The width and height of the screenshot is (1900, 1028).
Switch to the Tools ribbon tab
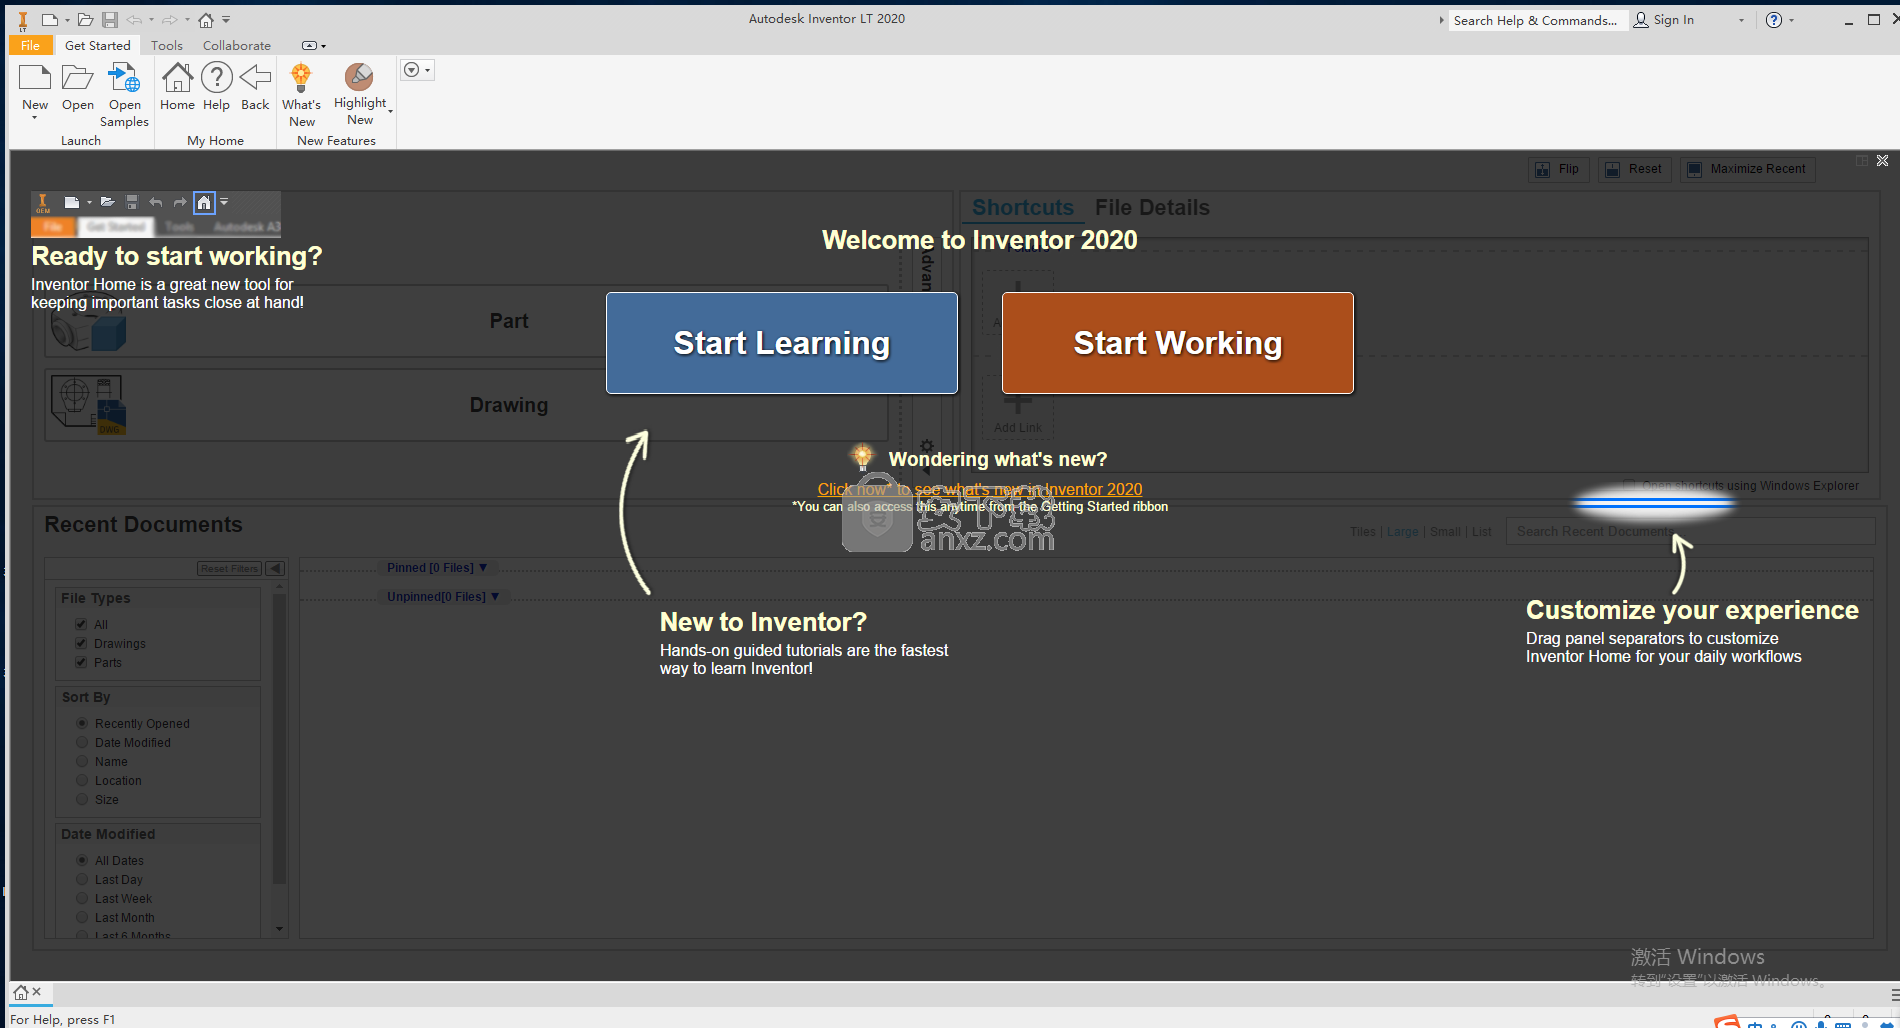click(166, 45)
